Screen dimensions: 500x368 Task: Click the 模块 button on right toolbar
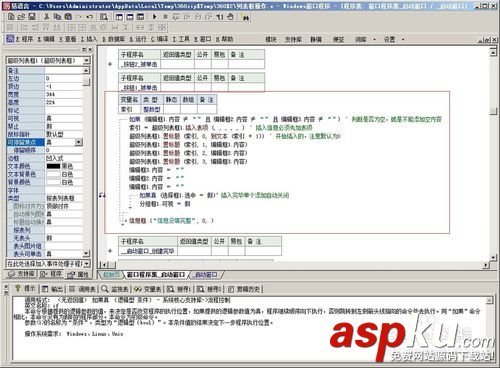(271, 39)
